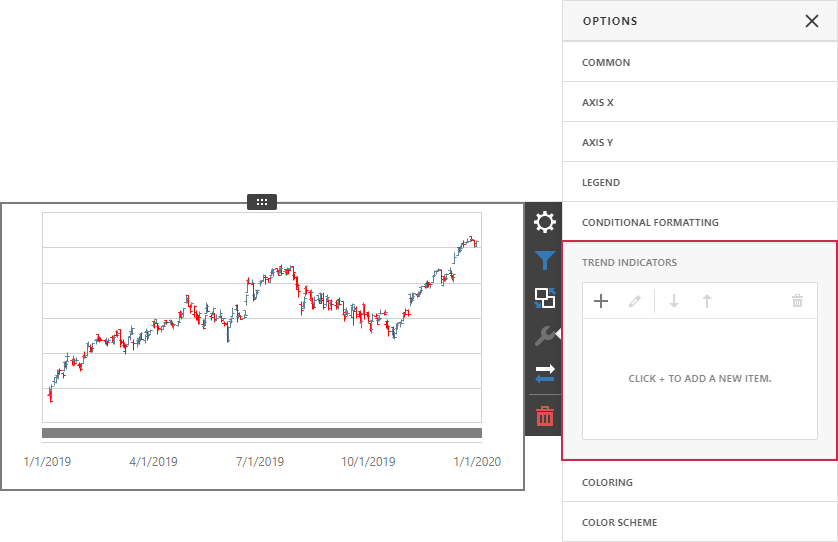Expand the Axis Y section
Viewport: 838px width, 542px height.
click(700, 142)
